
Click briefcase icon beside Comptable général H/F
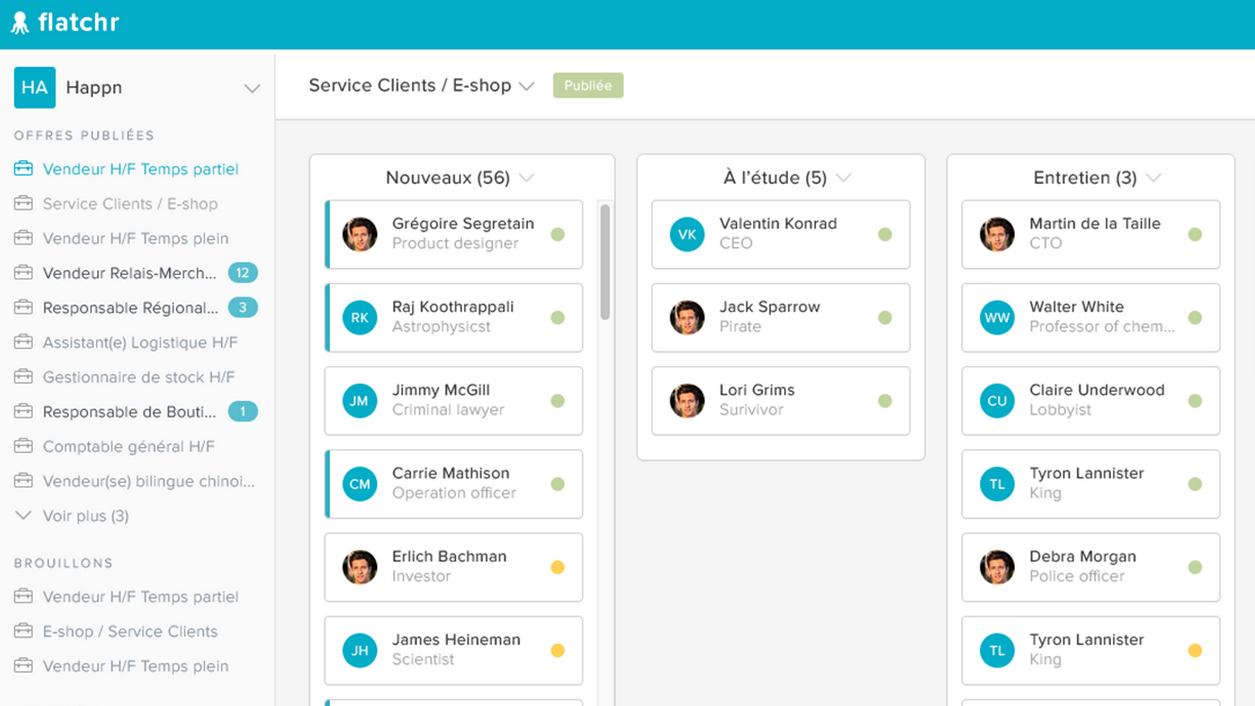point(24,446)
